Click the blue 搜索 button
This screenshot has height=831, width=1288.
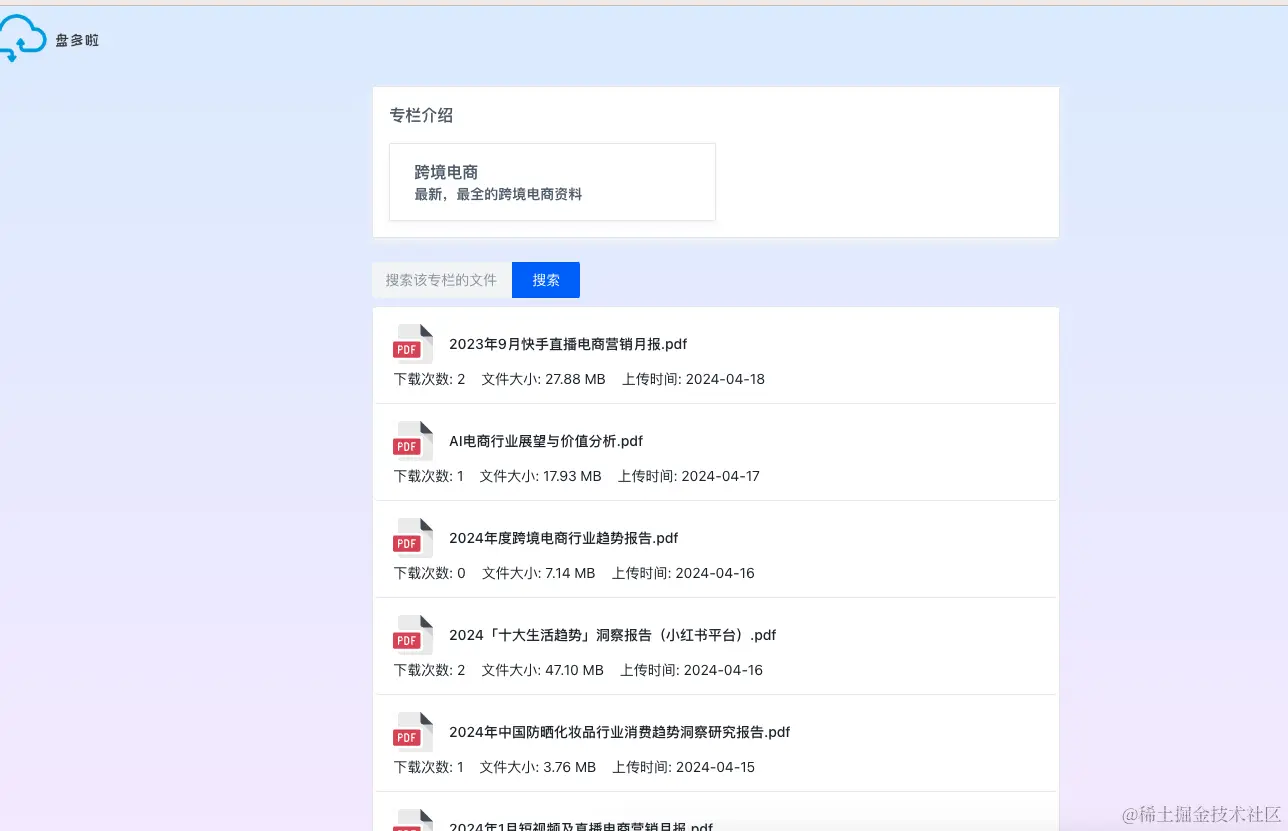tap(546, 280)
